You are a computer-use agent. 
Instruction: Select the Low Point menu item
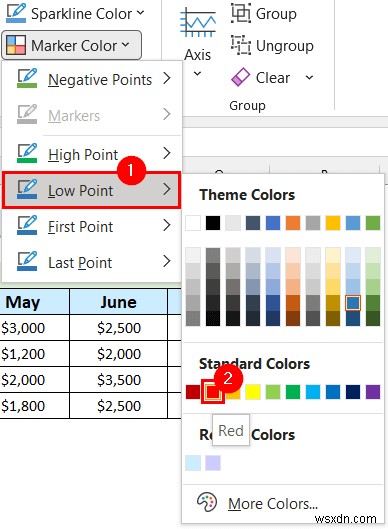[92, 190]
